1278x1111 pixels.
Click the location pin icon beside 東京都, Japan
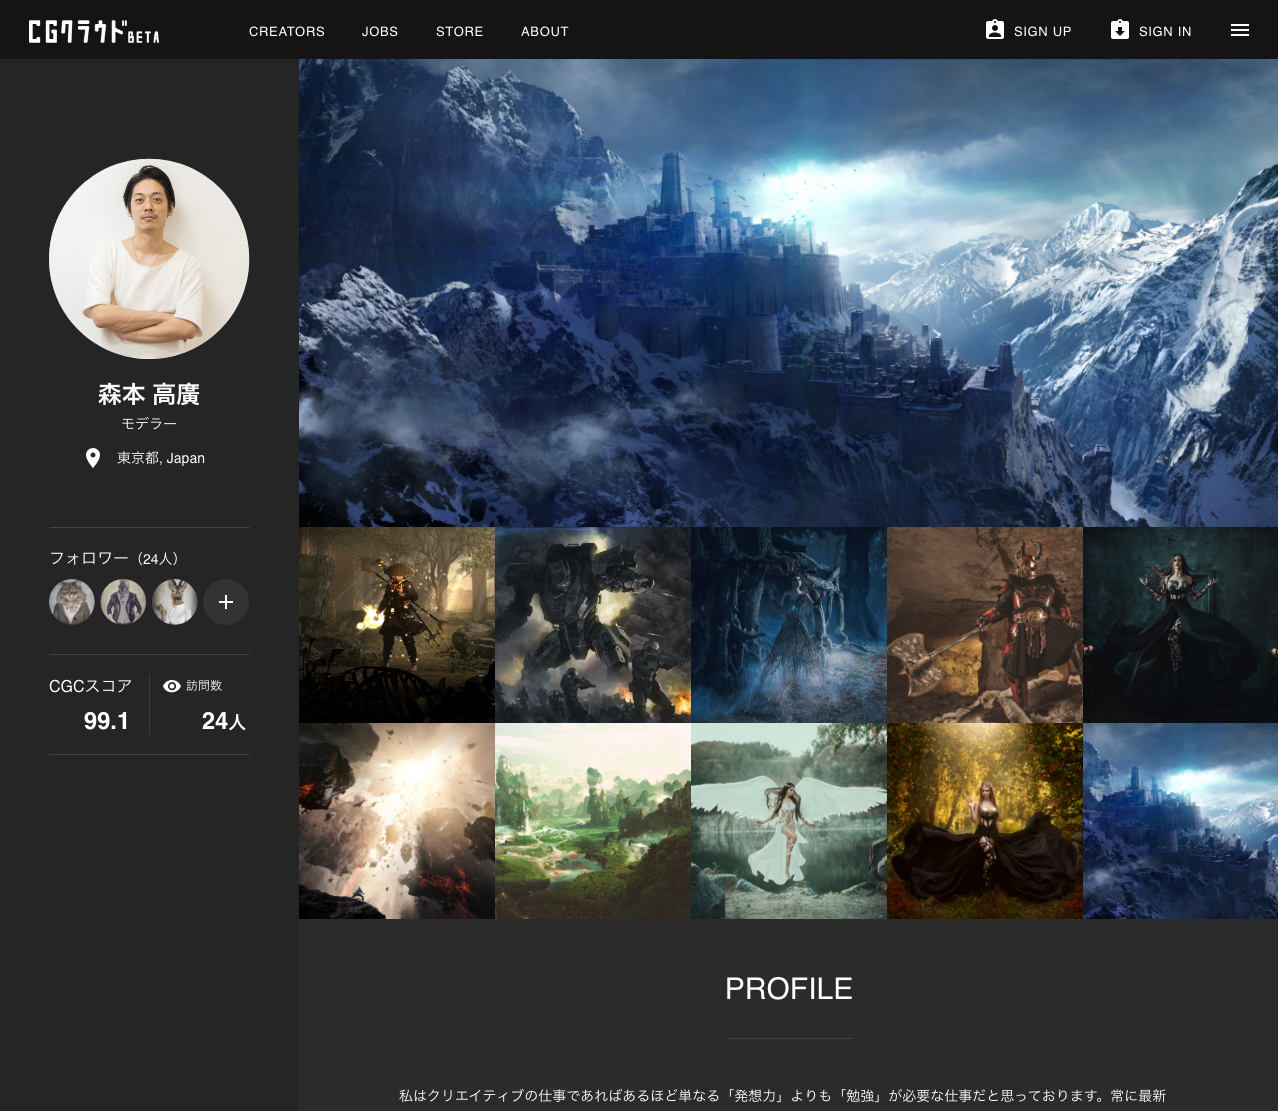point(93,457)
